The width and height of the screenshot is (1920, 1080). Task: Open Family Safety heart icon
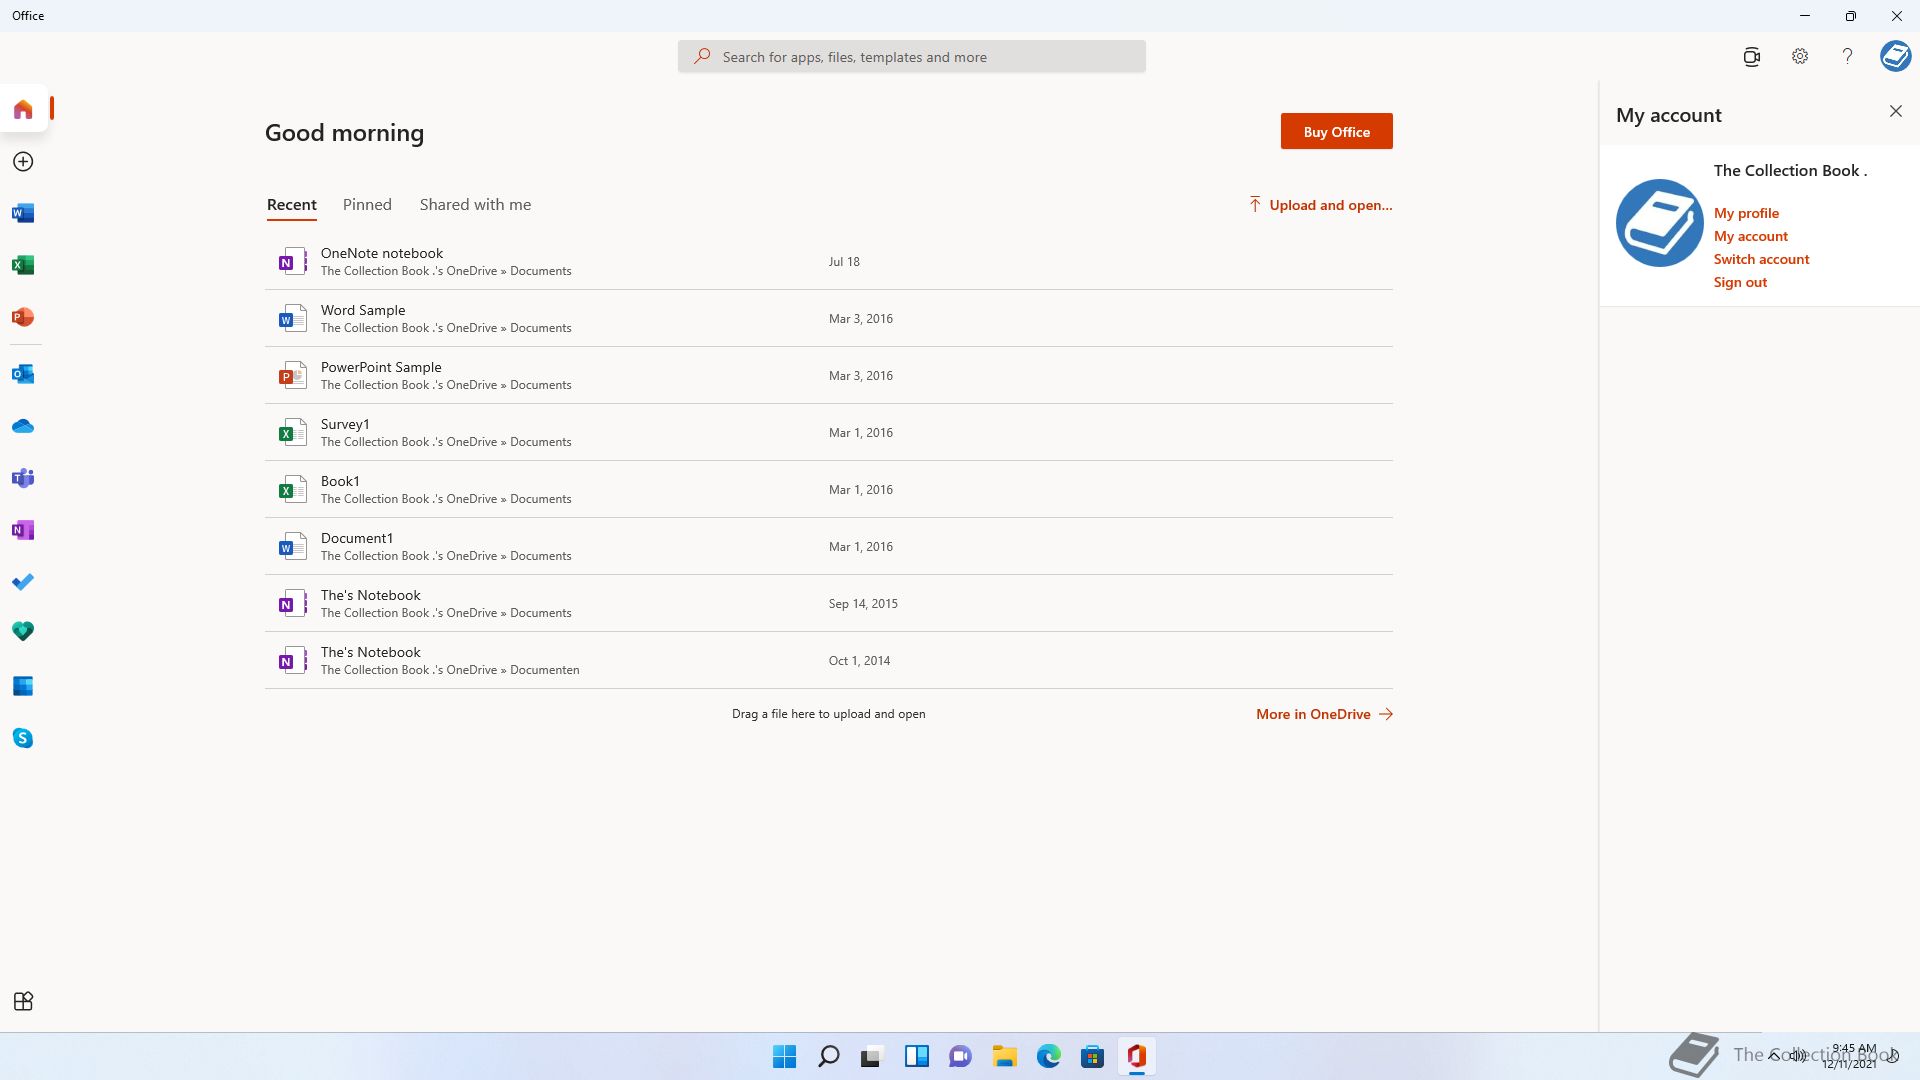pos(23,632)
